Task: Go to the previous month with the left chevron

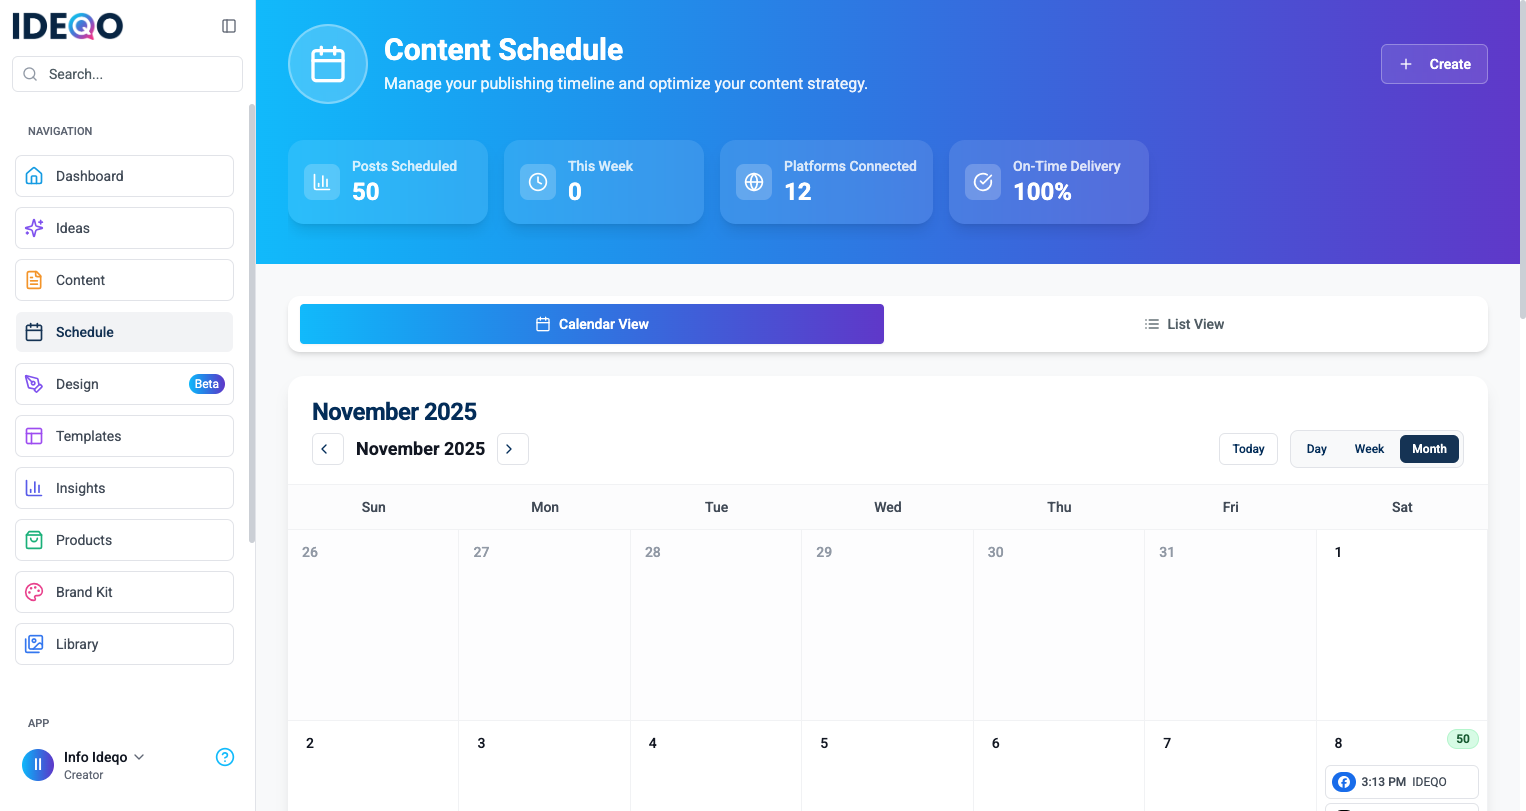Action: tap(327, 449)
